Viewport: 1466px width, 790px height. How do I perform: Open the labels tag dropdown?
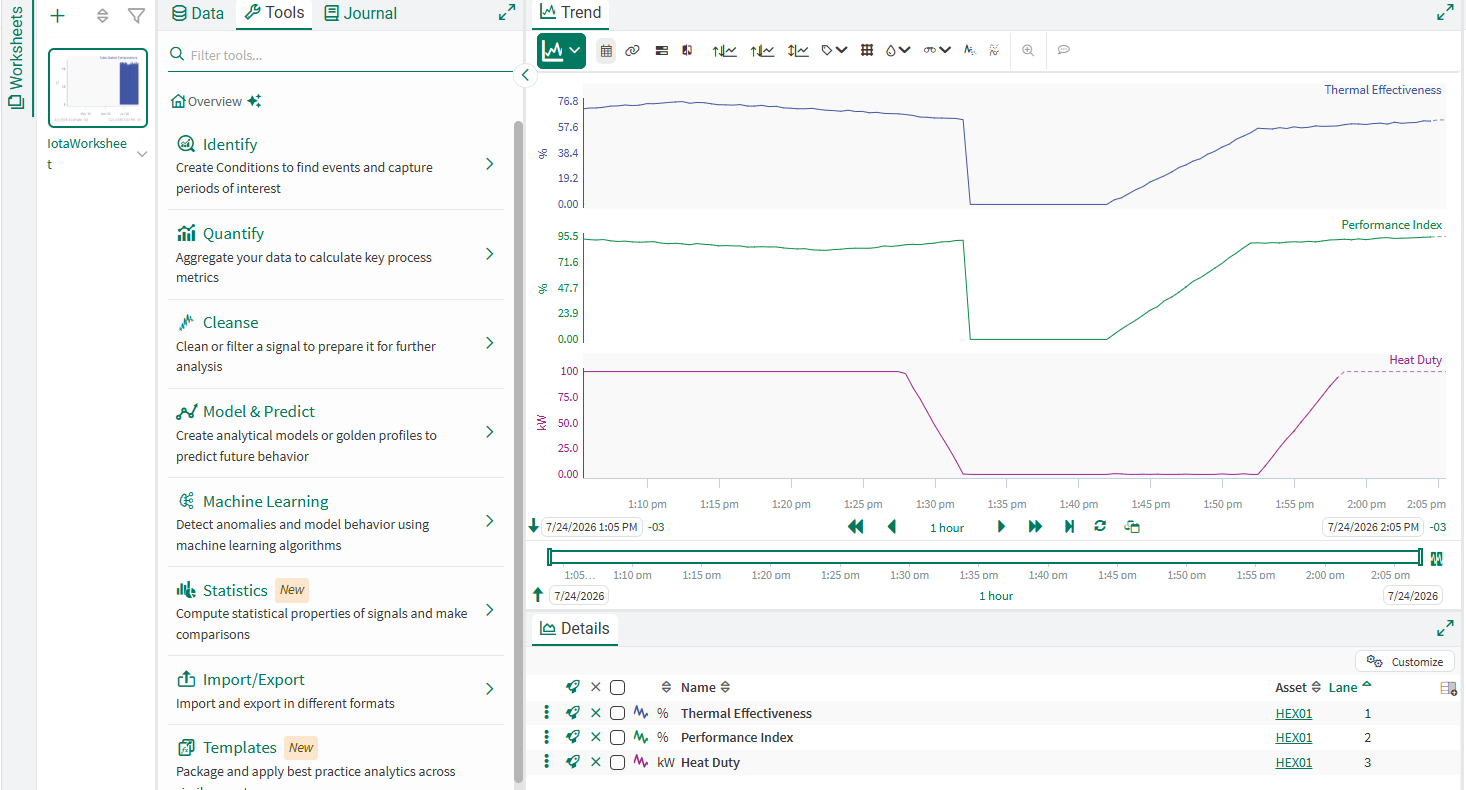pos(835,50)
